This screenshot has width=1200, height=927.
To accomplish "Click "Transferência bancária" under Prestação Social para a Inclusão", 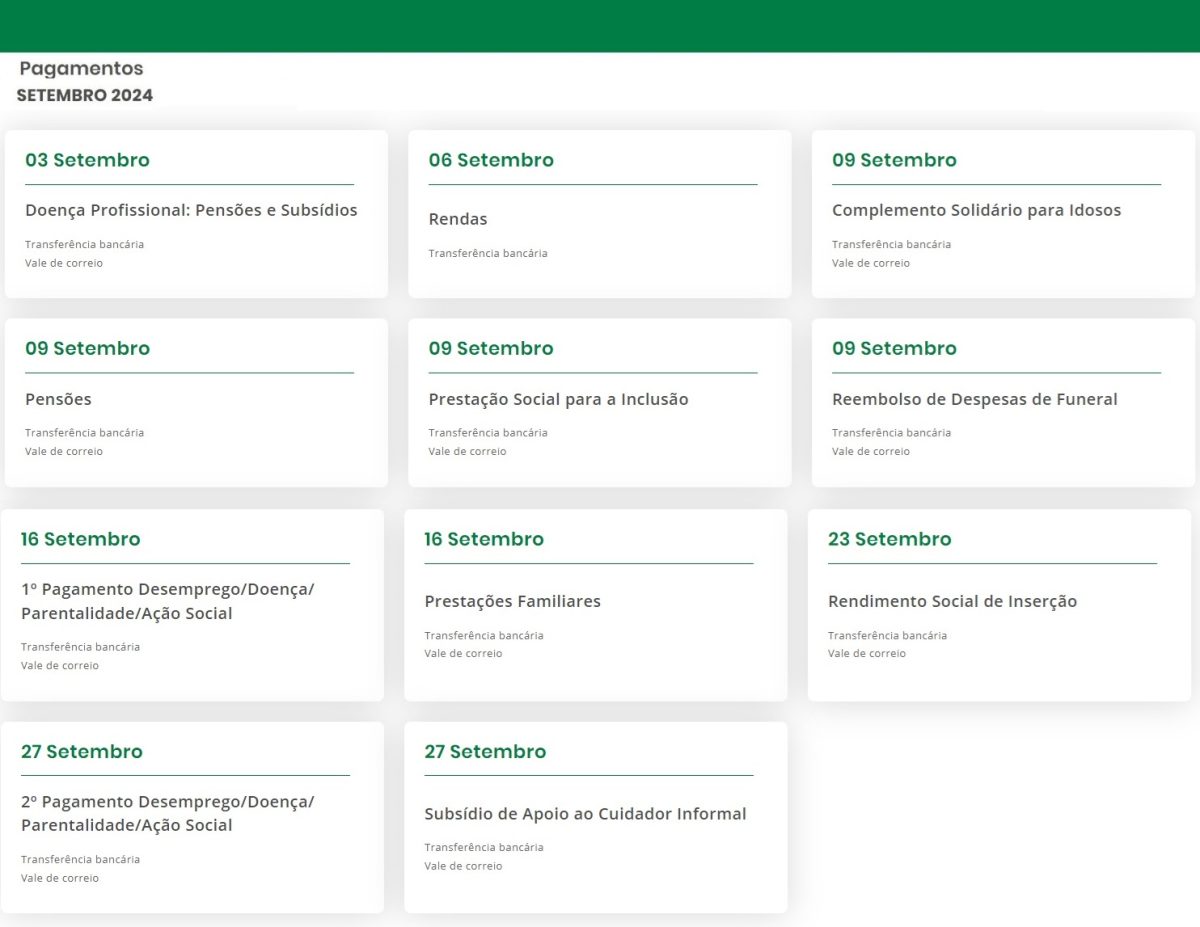I will click(488, 433).
